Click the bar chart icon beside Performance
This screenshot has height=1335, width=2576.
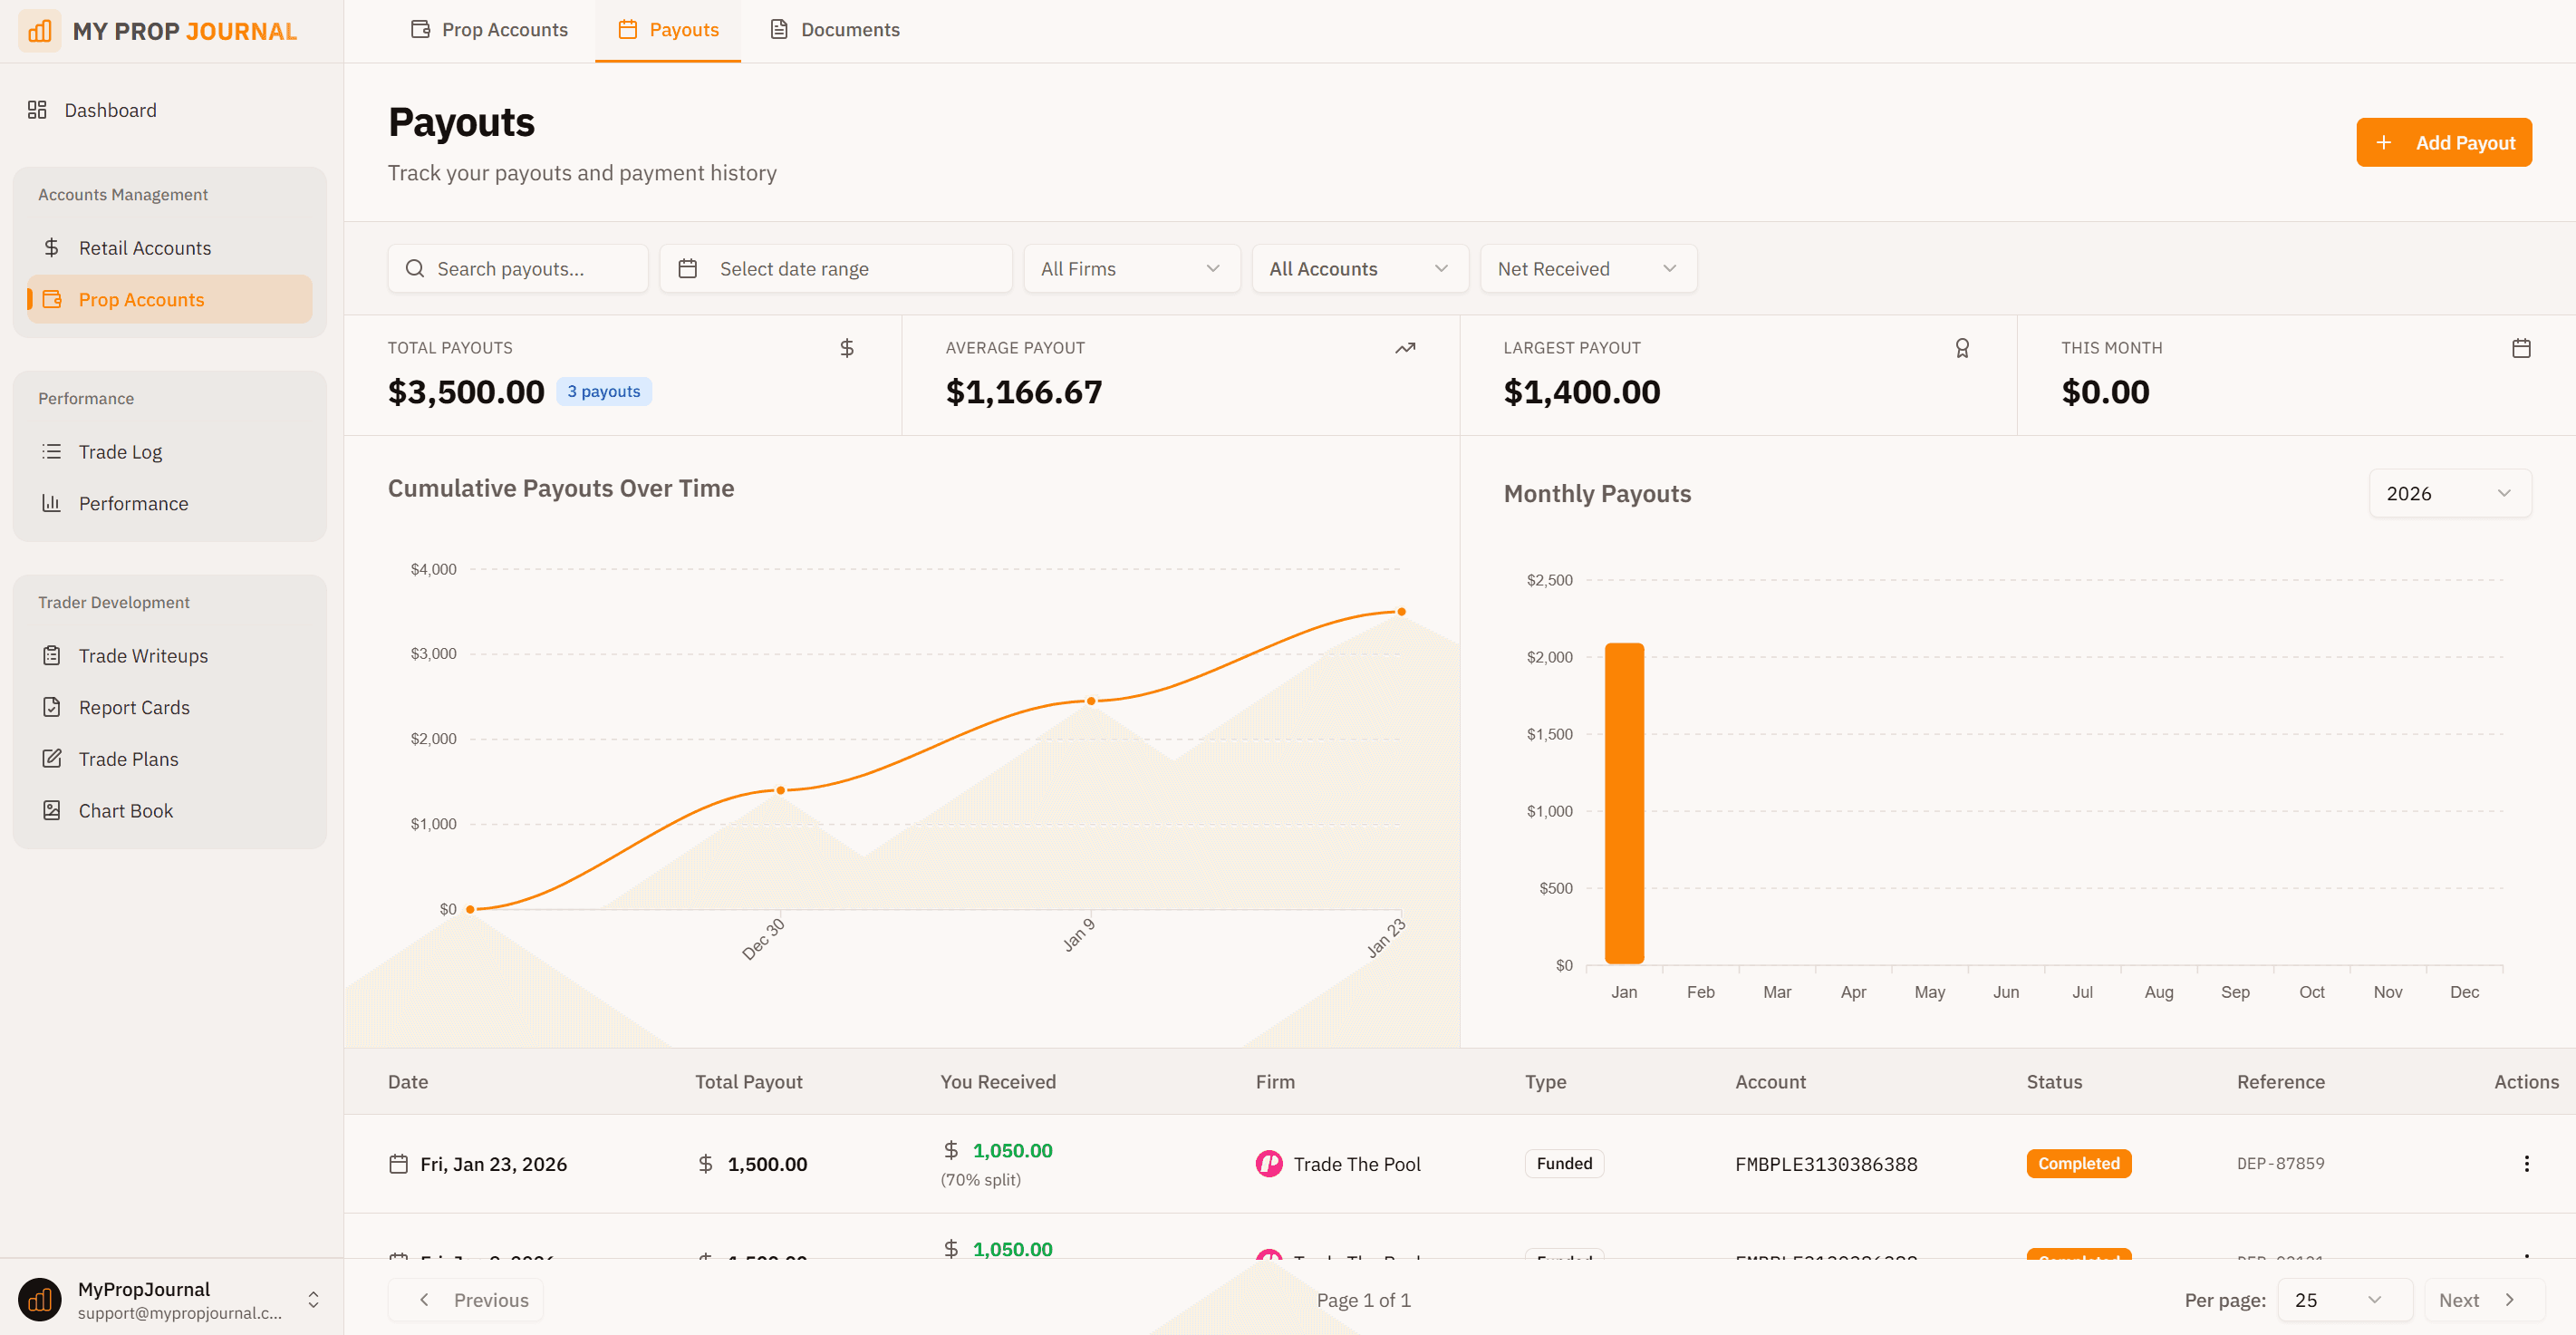(52, 503)
